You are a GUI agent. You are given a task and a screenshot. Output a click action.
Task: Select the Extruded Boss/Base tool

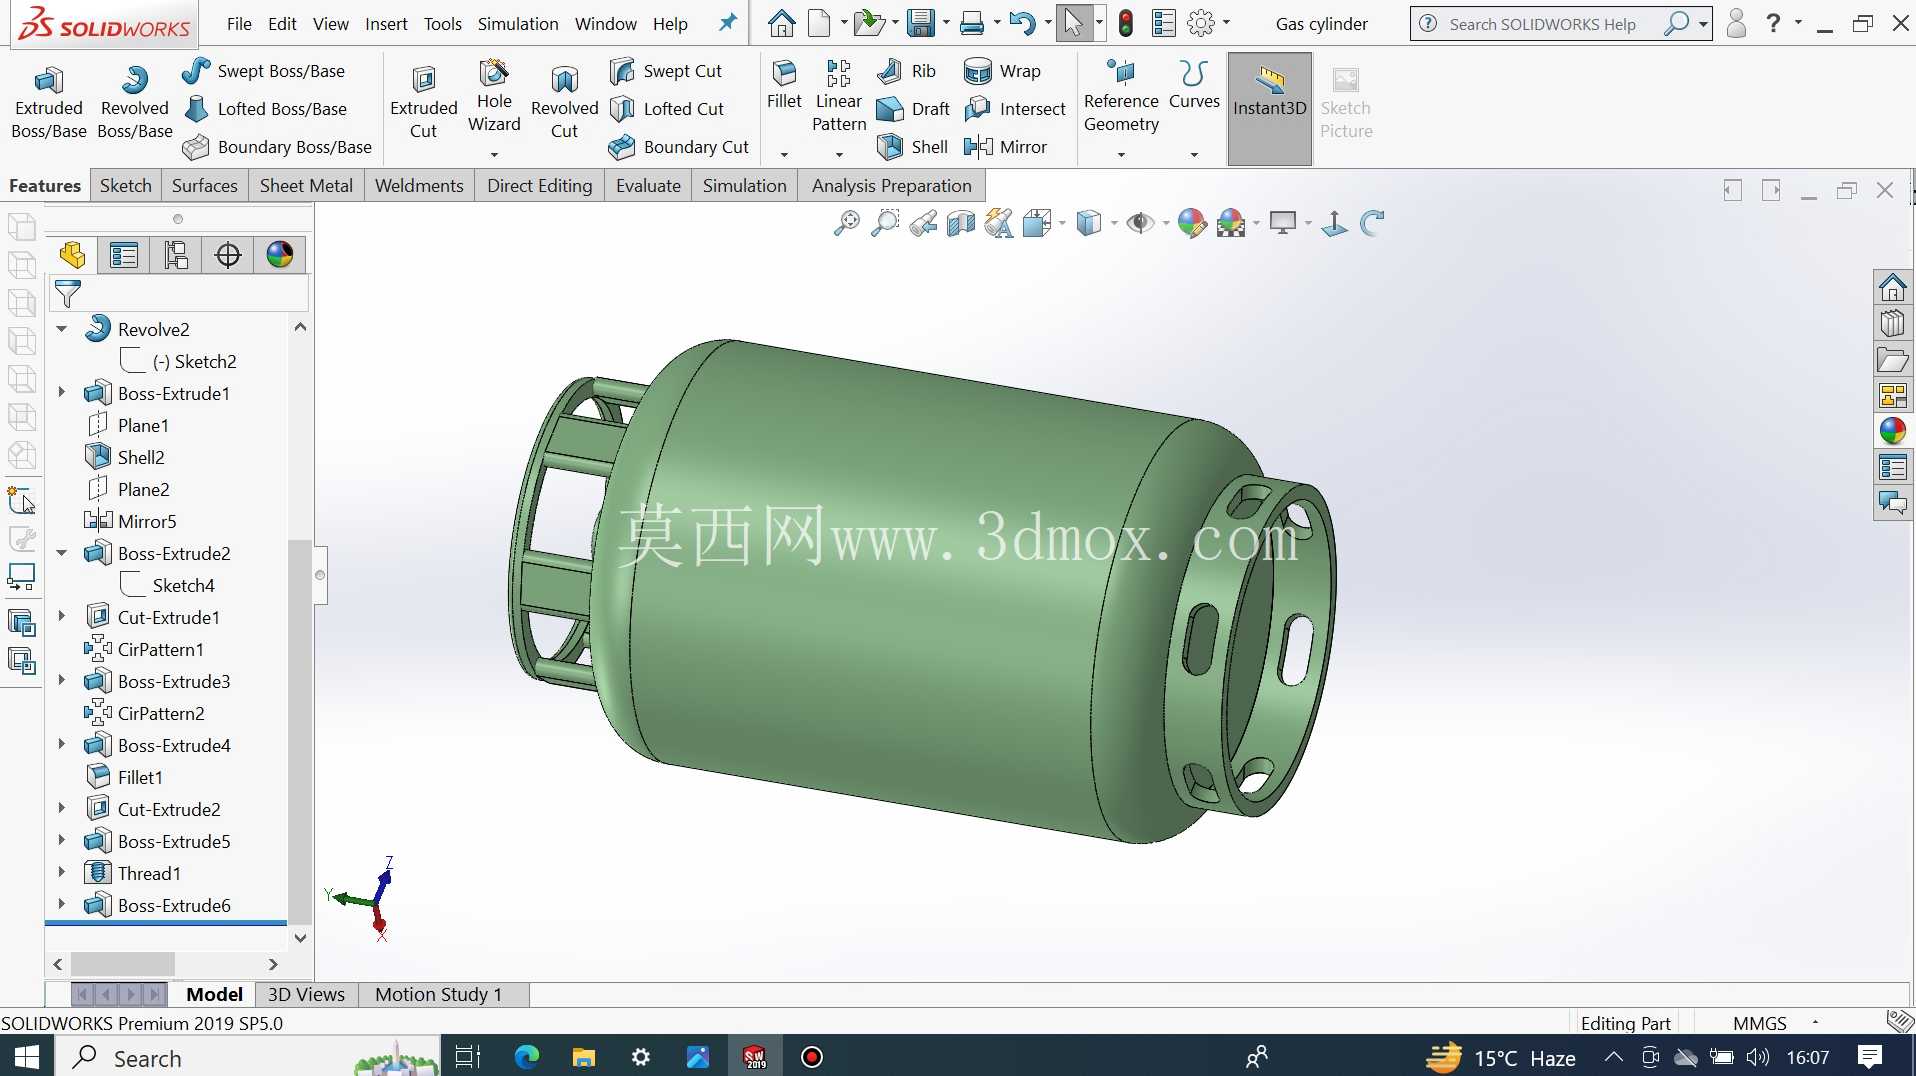(48, 103)
